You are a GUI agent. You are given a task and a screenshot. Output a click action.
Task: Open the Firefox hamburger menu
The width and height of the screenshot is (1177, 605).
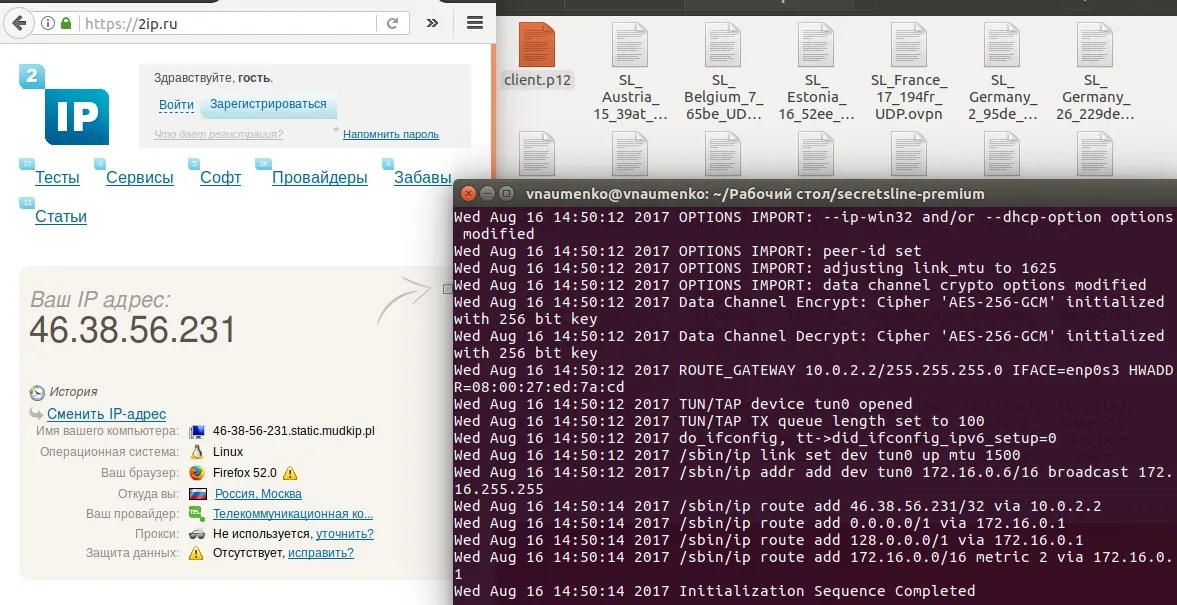point(474,23)
